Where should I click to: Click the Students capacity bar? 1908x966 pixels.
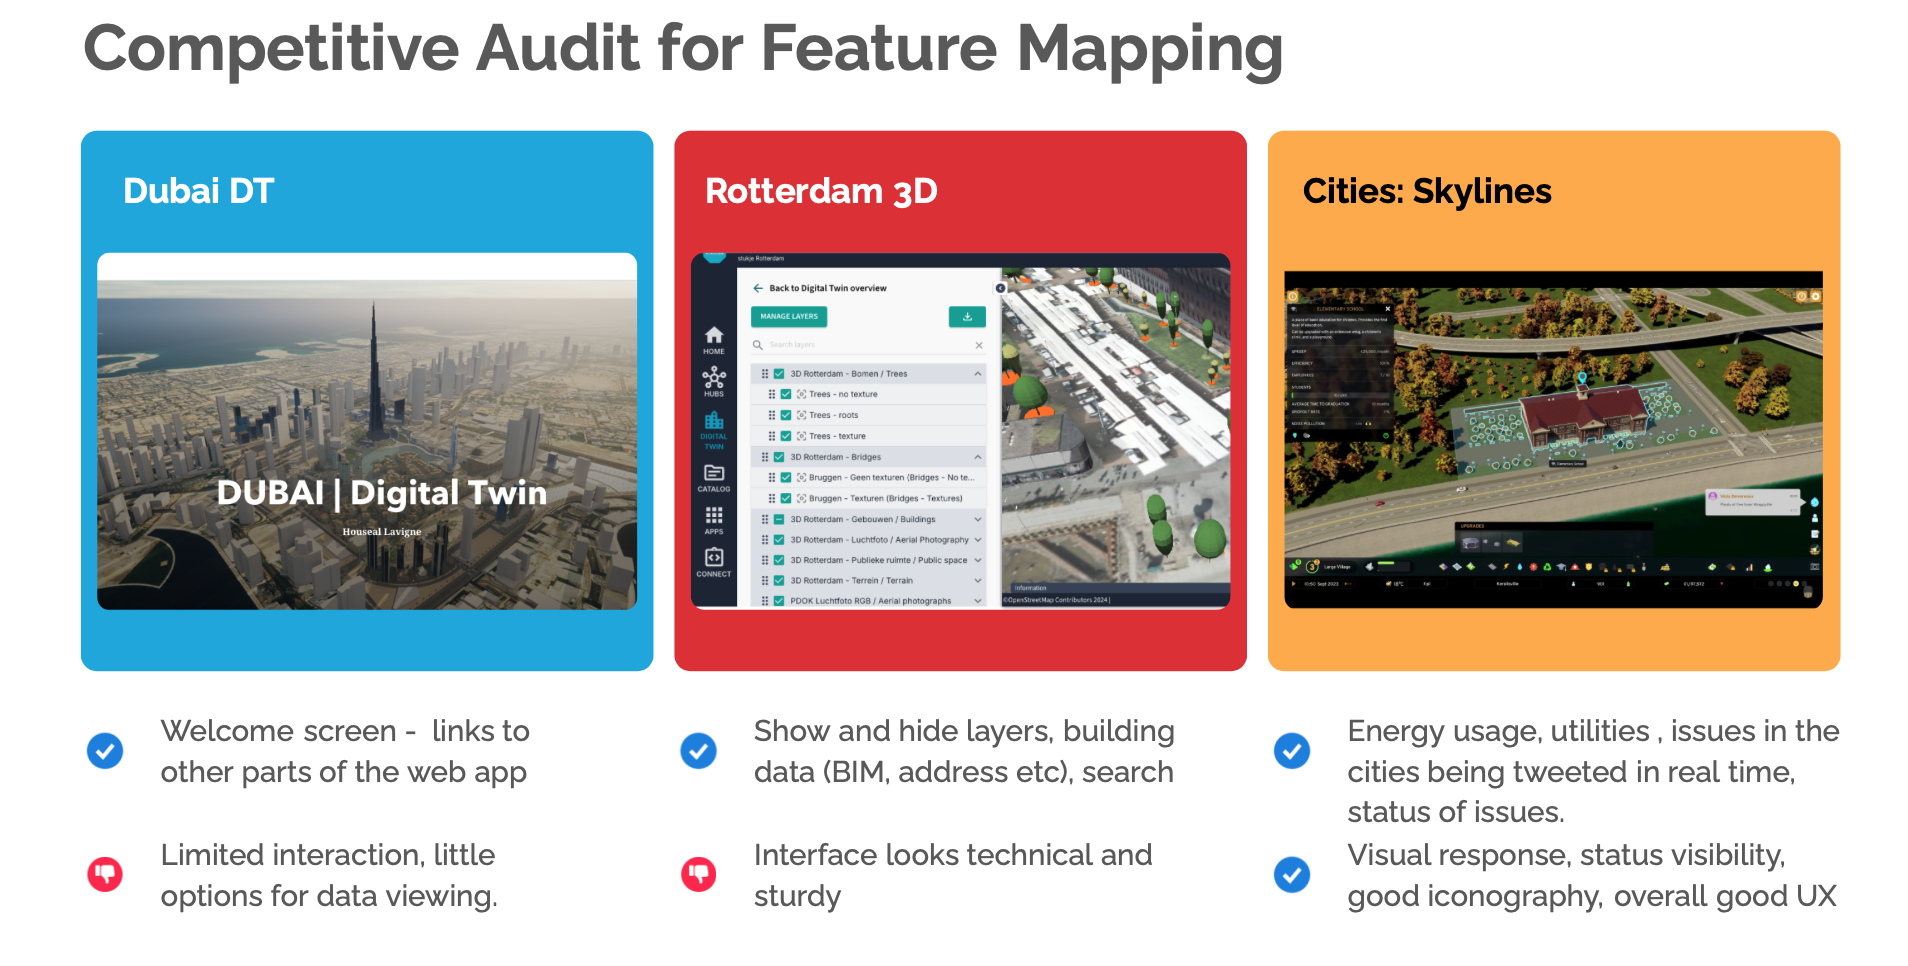click(x=1340, y=395)
